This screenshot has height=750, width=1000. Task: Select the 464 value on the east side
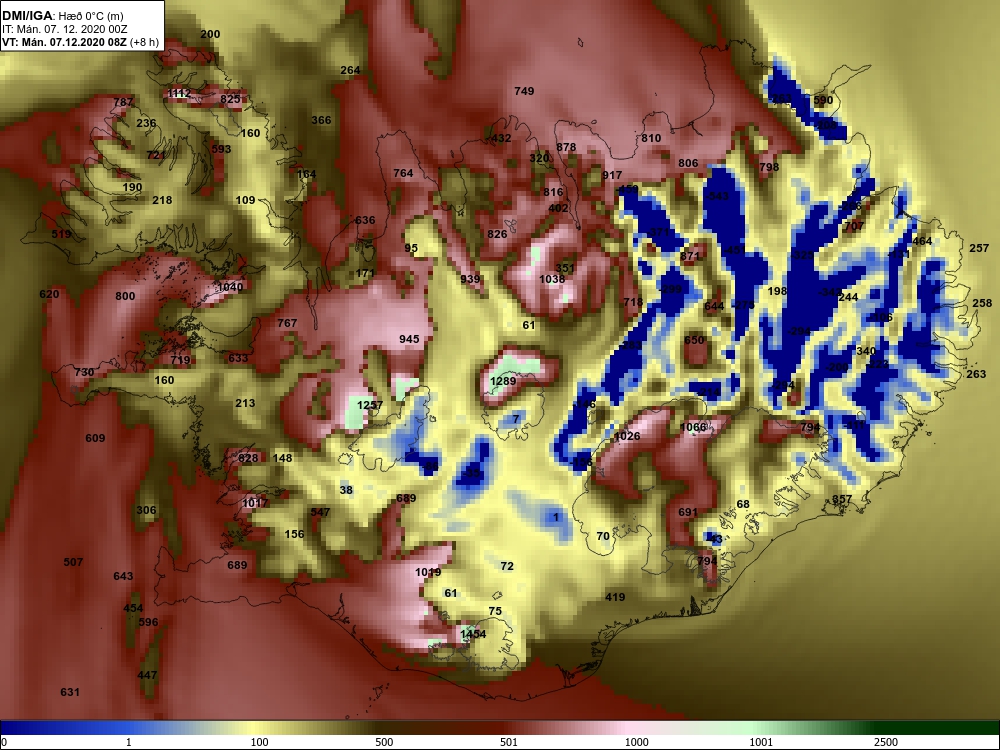point(922,241)
